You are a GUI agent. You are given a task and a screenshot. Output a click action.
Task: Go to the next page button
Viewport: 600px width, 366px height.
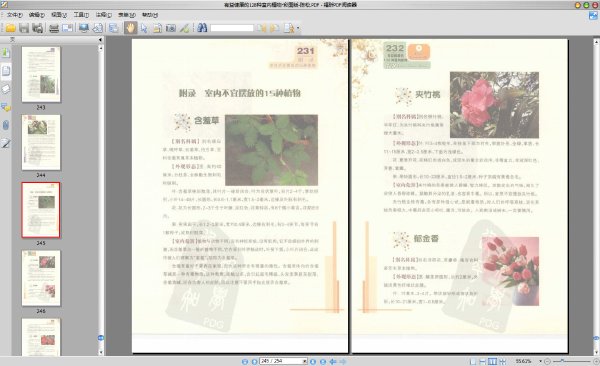[x=313, y=361]
